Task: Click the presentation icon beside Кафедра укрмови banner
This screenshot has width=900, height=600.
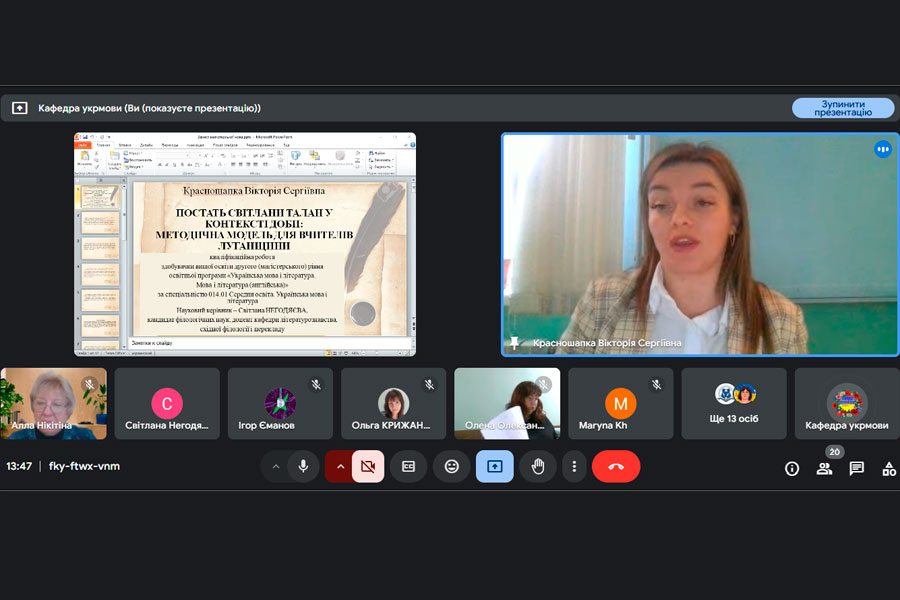Action: pos(20,108)
